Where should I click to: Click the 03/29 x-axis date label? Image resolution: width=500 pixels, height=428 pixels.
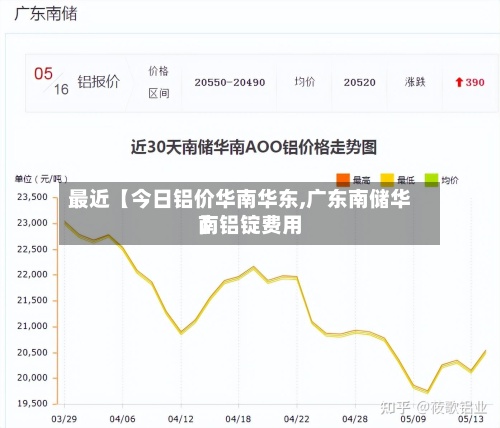click(64, 419)
